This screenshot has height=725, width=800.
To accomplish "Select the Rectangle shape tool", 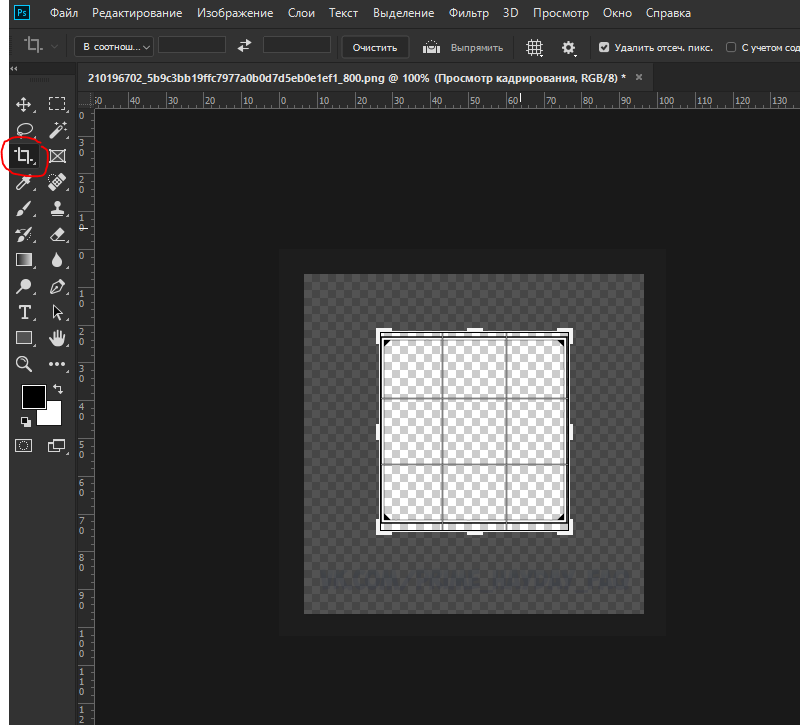I will point(24,338).
